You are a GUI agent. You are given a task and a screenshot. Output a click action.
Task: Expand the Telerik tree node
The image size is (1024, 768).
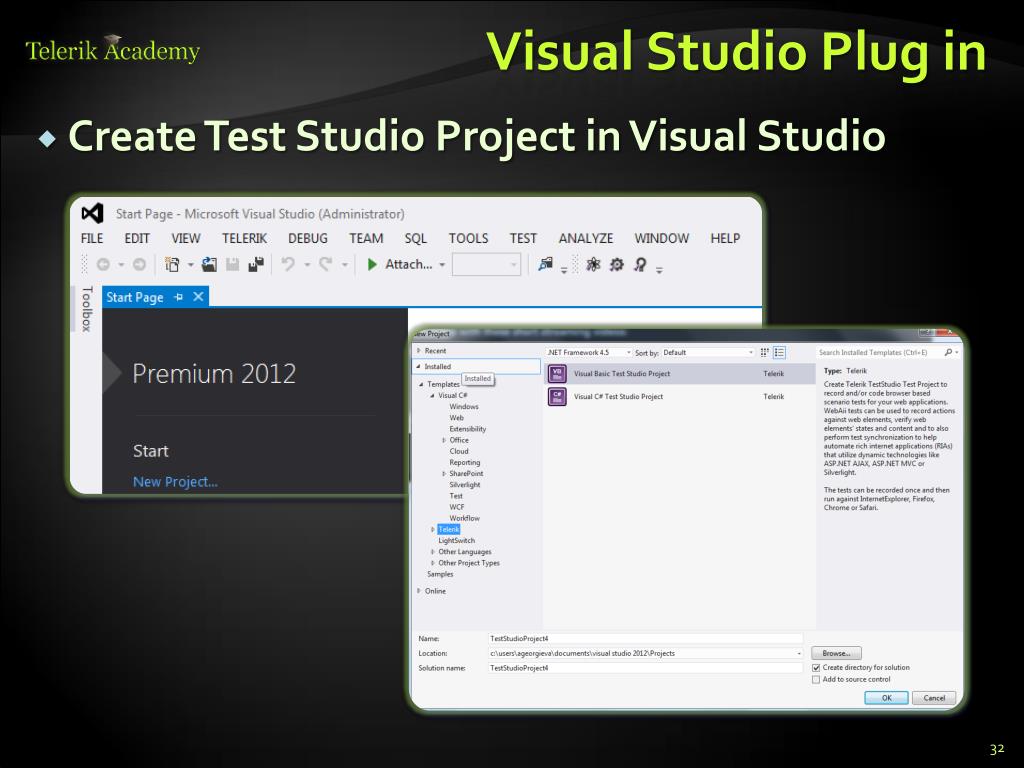432,530
